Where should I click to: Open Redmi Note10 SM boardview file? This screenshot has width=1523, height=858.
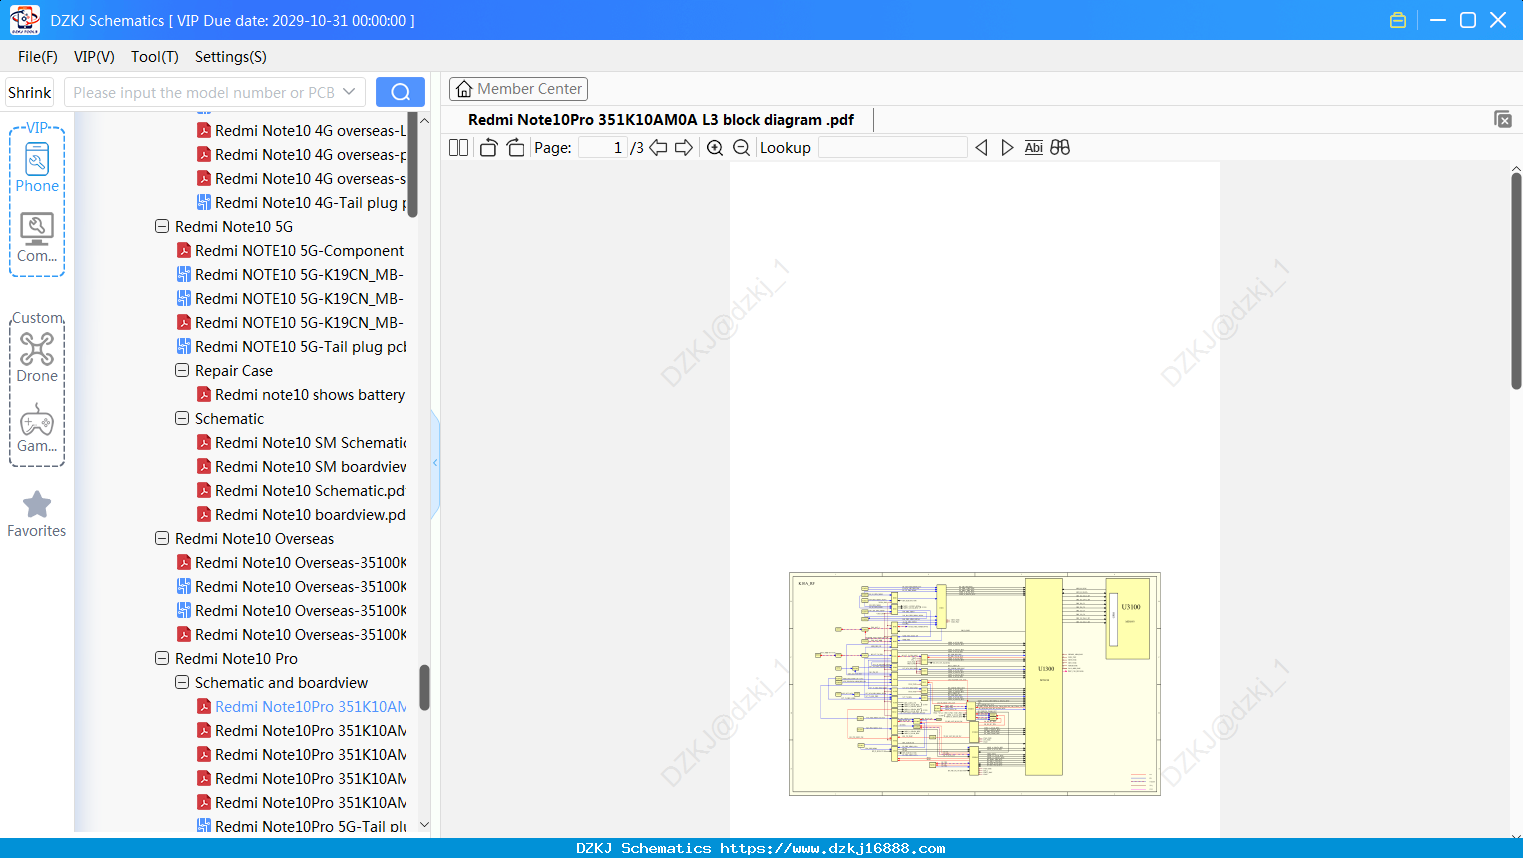tap(302, 466)
